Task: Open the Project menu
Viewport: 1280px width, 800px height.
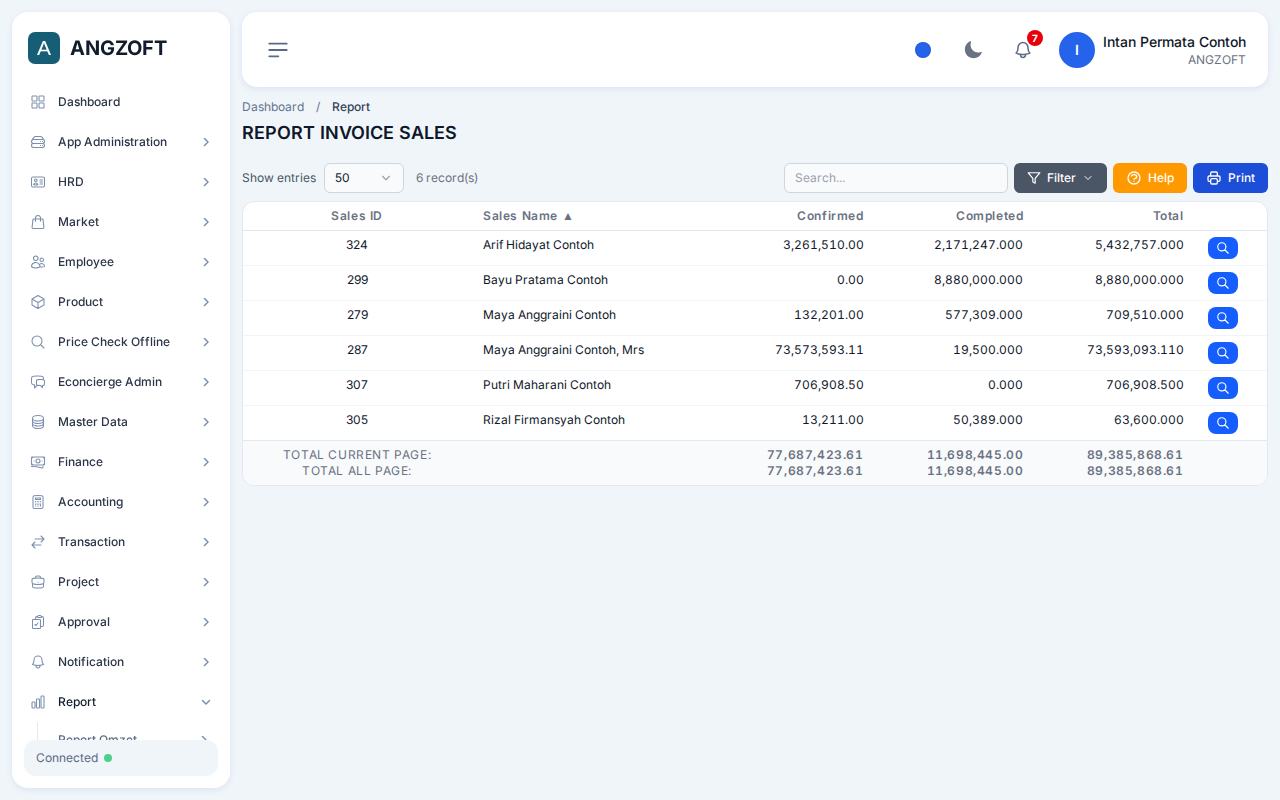Action: click(x=121, y=582)
